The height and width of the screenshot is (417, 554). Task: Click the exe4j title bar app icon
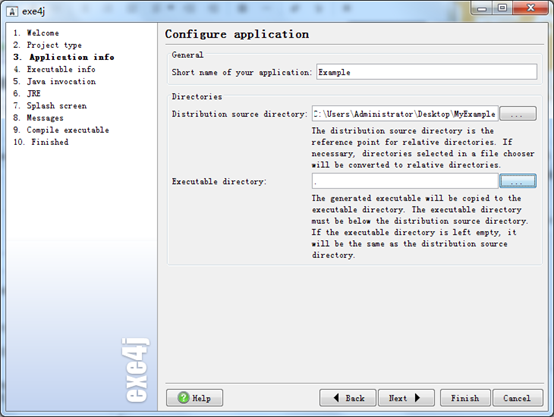[x=12, y=11]
